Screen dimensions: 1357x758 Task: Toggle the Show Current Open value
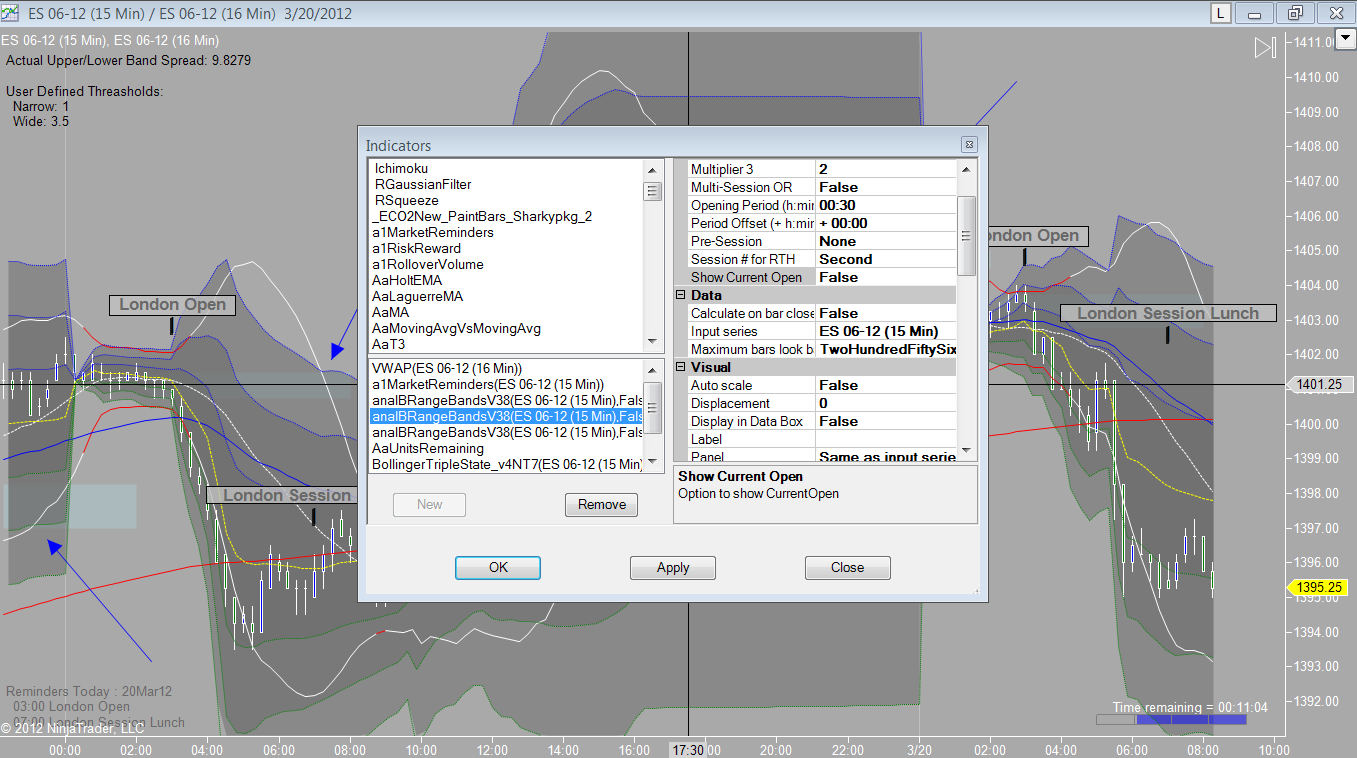click(x=886, y=277)
